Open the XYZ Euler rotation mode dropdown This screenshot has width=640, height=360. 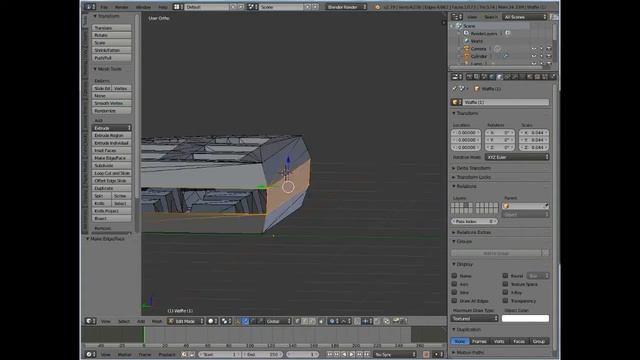[x=517, y=157]
